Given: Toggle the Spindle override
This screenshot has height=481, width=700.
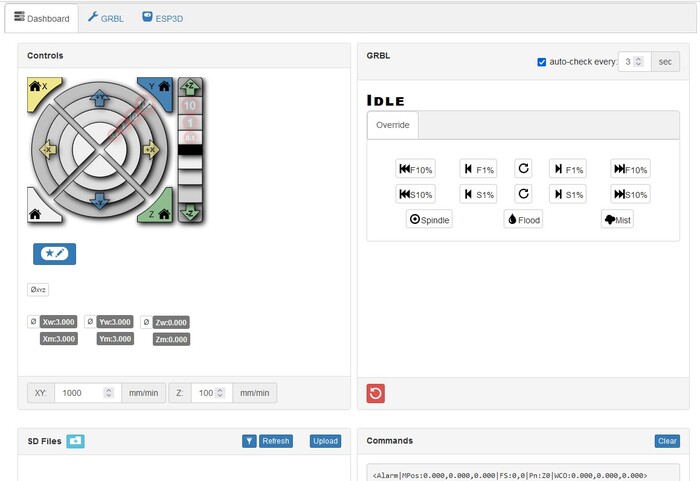Looking at the screenshot, I should point(430,219).
